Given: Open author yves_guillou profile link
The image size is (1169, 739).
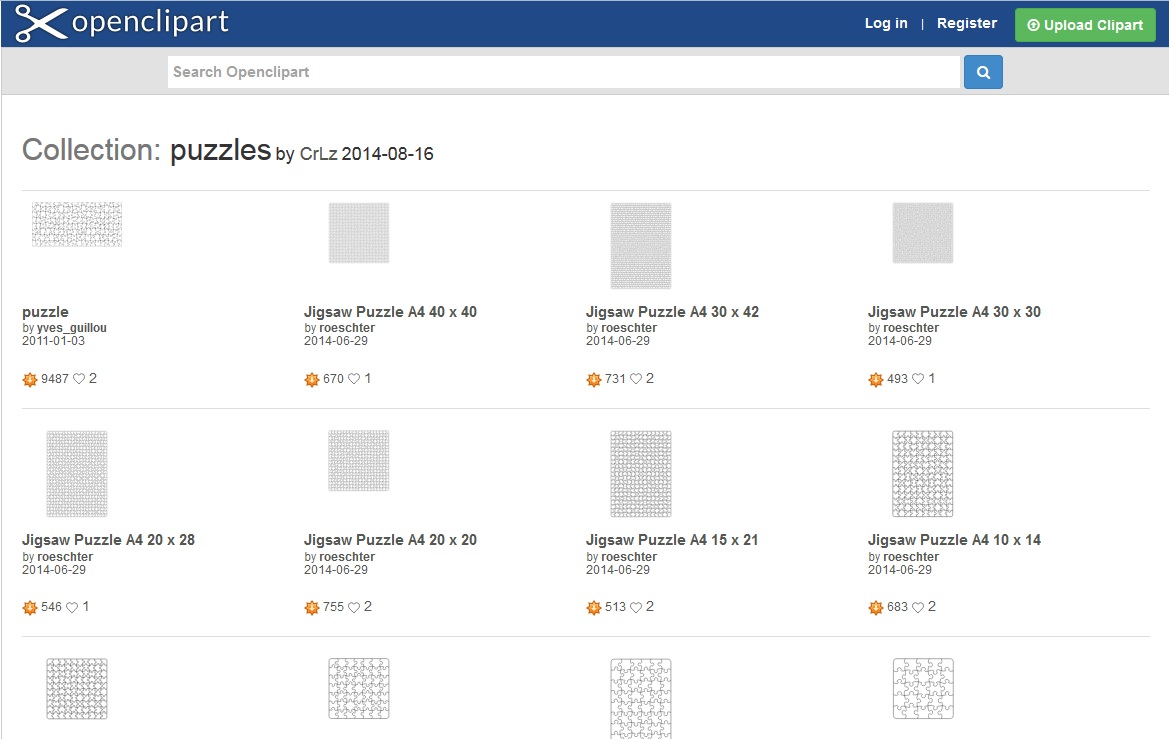Looking at the screenshot, I should pos(72,328).
